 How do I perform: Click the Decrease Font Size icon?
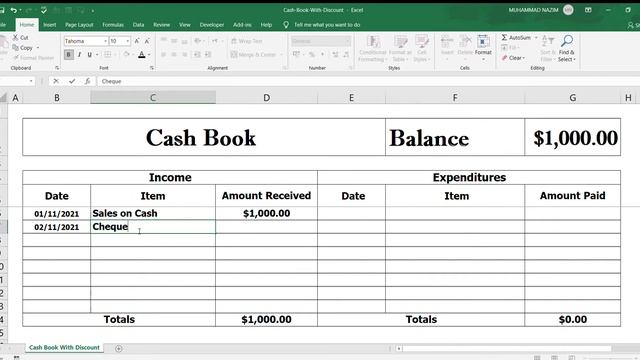coord(147,41)
